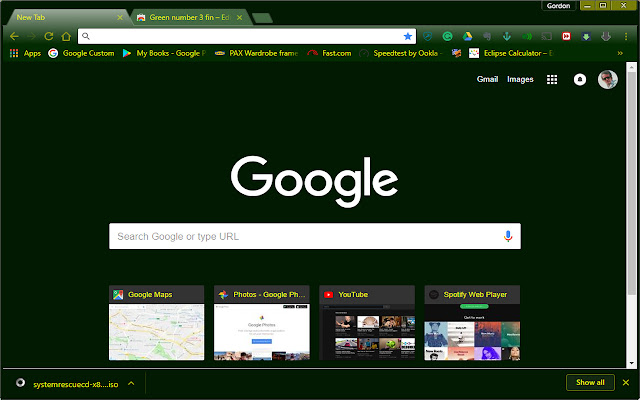Open the My Books - Google bookmark
Viewport: 640px width, 400px height.
tap(164, 53)
